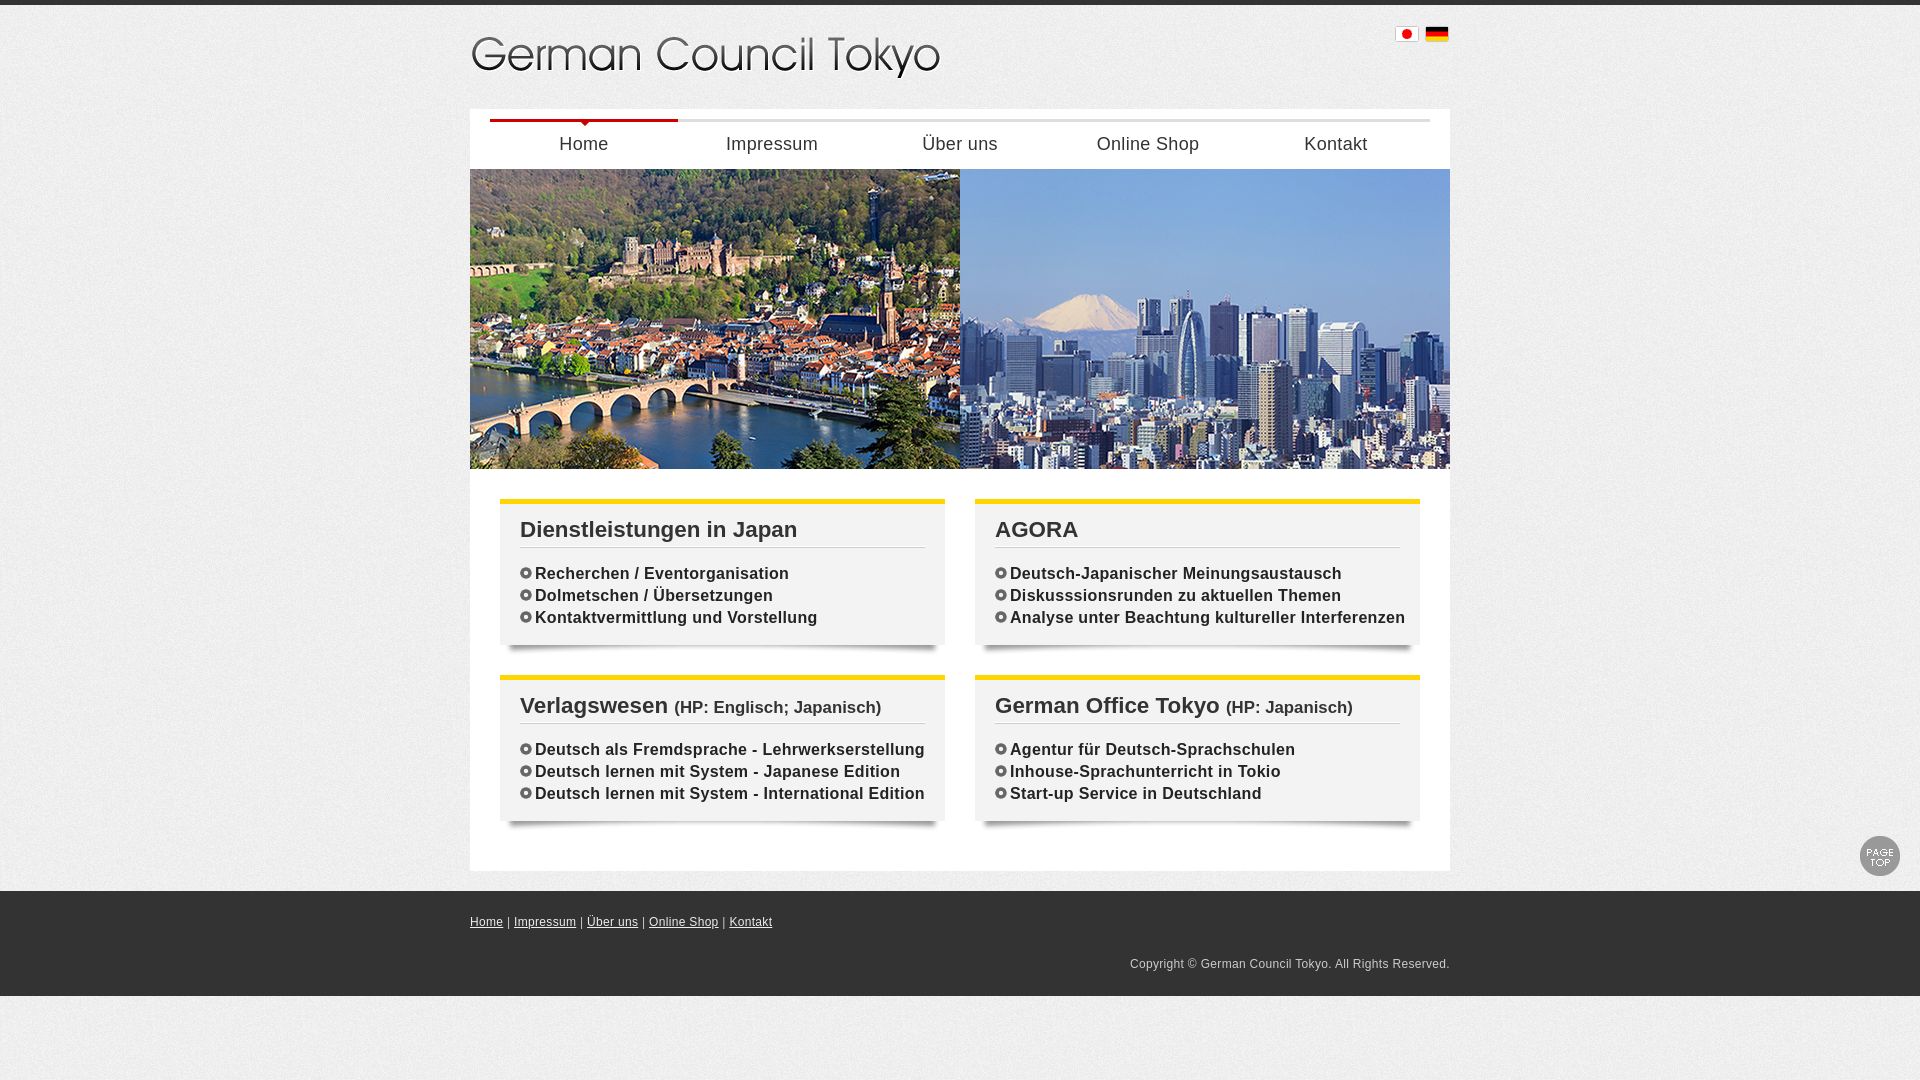Select Deutsch als Fremdsprache - Lehrwerkserstellung
The width and height of the screenshot is (1920, 1080).
(x=729, y=750)
